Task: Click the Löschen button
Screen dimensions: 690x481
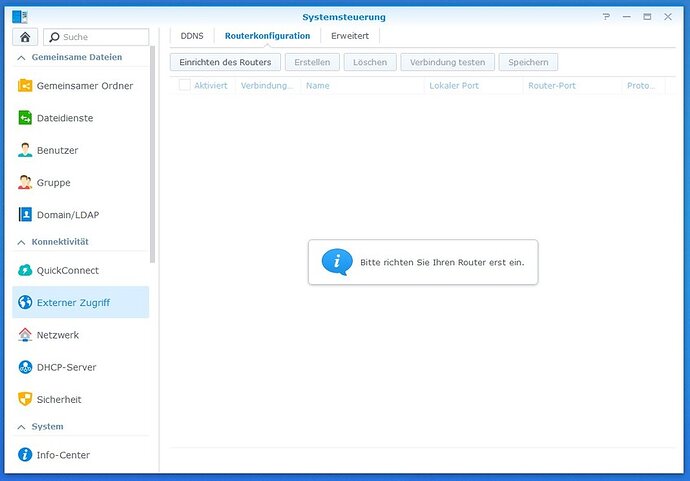Action: pyautogui.click(x=370, y=62)
